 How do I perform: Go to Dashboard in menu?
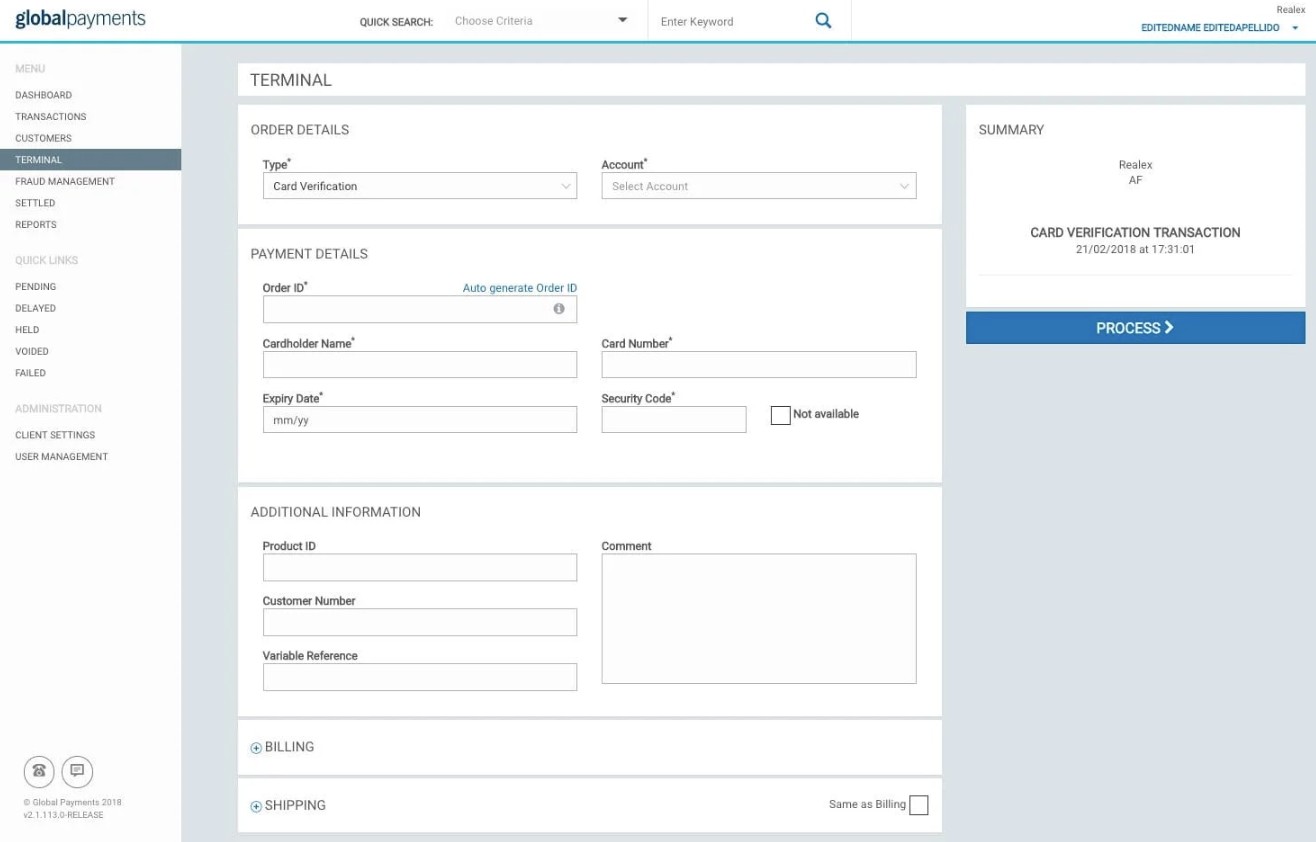click(43, 95)
